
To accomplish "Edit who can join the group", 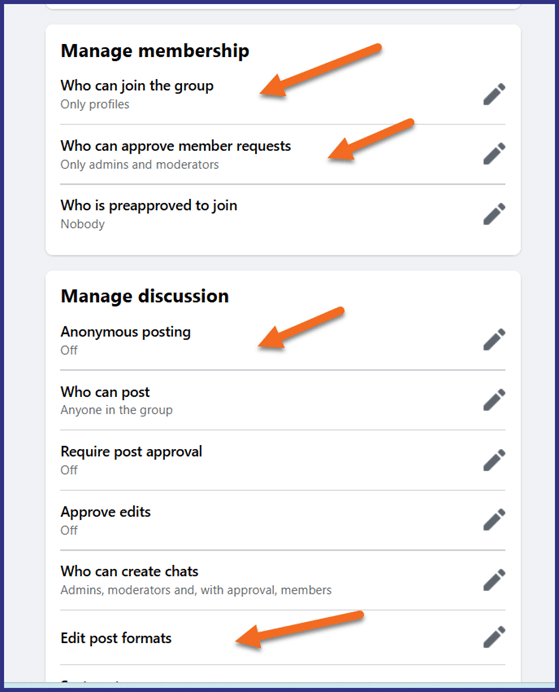I will click(494, 94).
